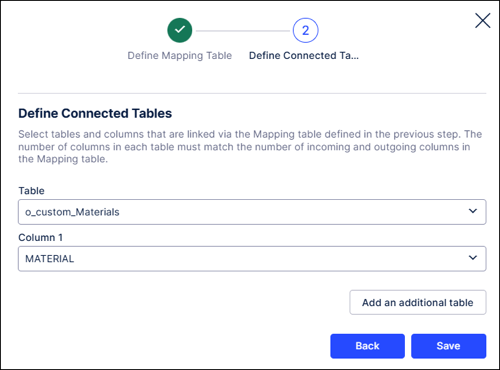Save the connected tables configuration

click(448, 346)
